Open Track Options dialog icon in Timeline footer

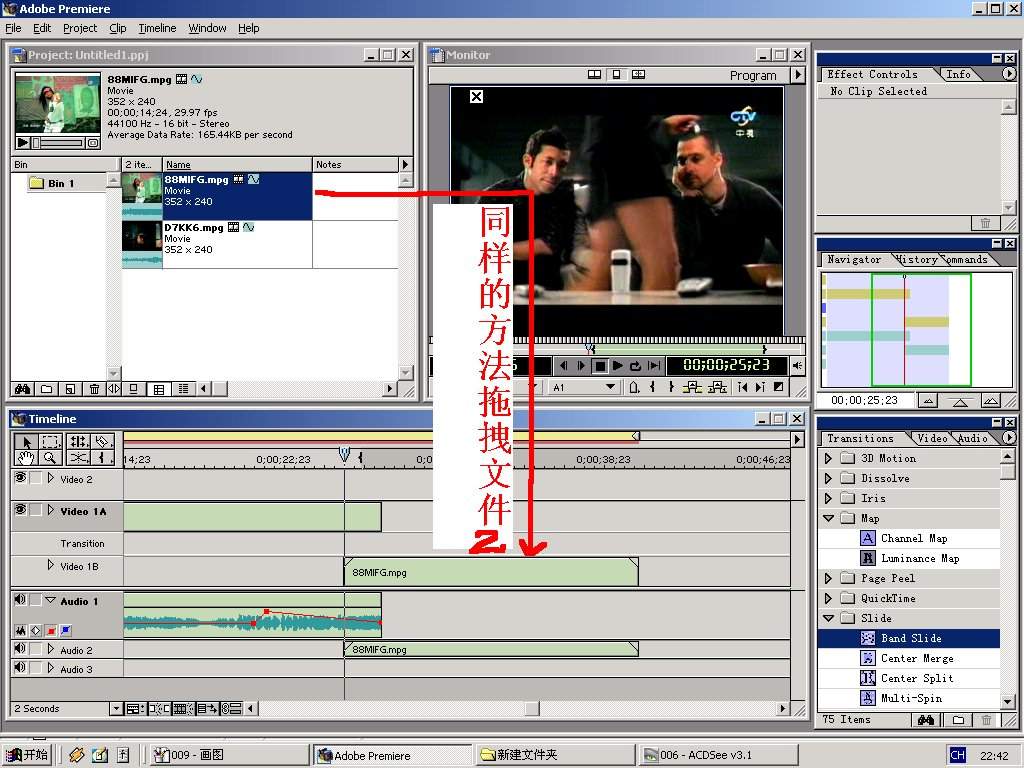click(134, 709)
